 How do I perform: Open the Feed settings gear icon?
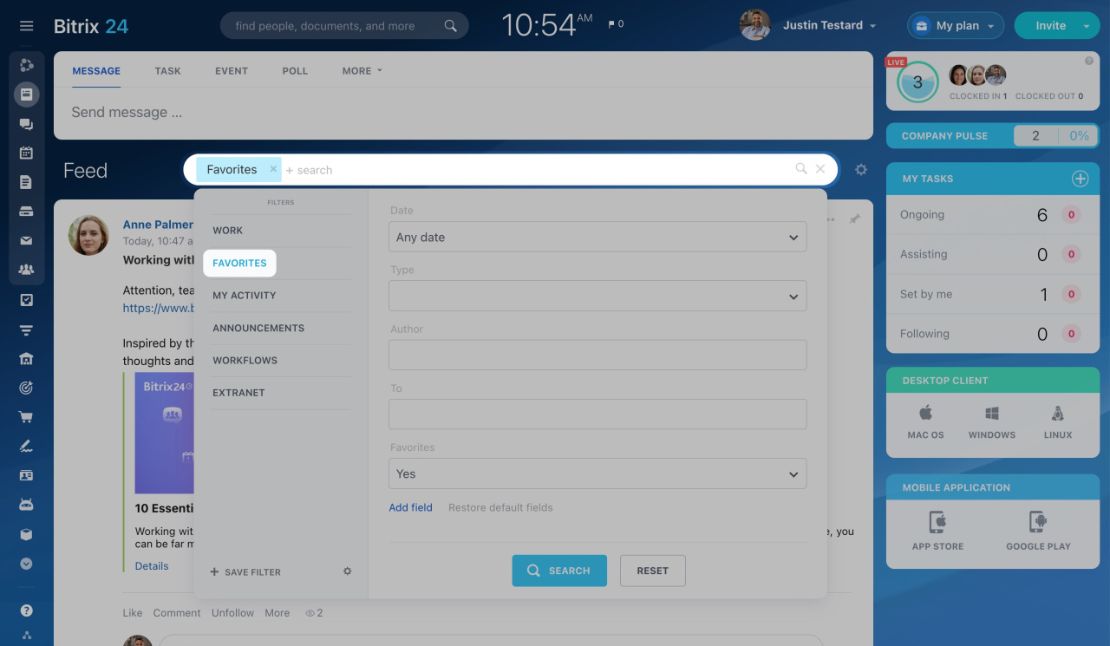861,170
